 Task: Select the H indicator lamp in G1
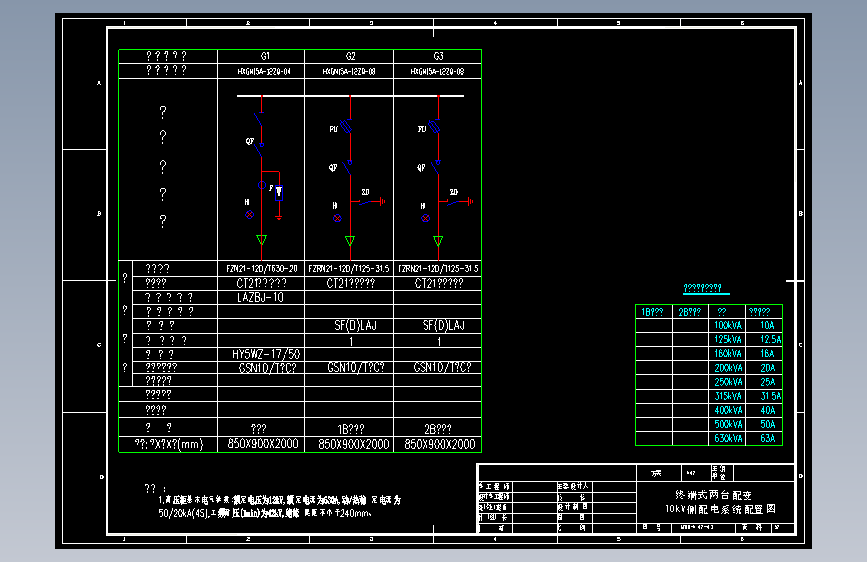click(249, 215)
